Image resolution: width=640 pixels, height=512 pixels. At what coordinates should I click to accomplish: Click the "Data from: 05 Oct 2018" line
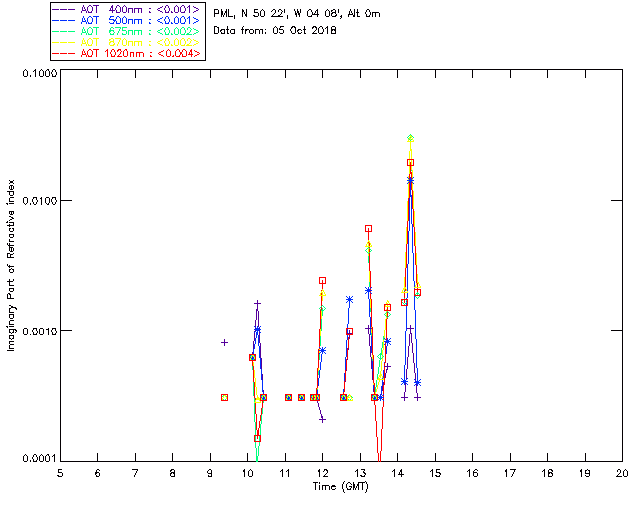point(275,31)
